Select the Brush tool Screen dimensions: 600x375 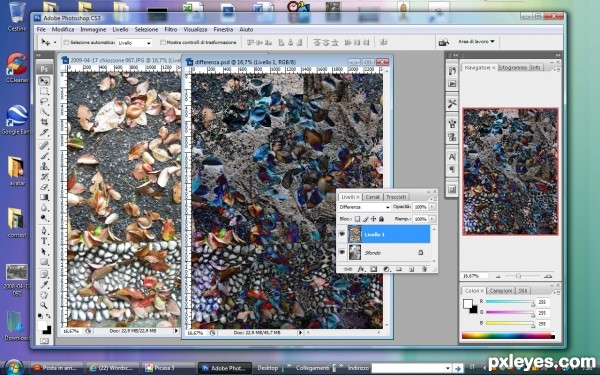(44, 156)
